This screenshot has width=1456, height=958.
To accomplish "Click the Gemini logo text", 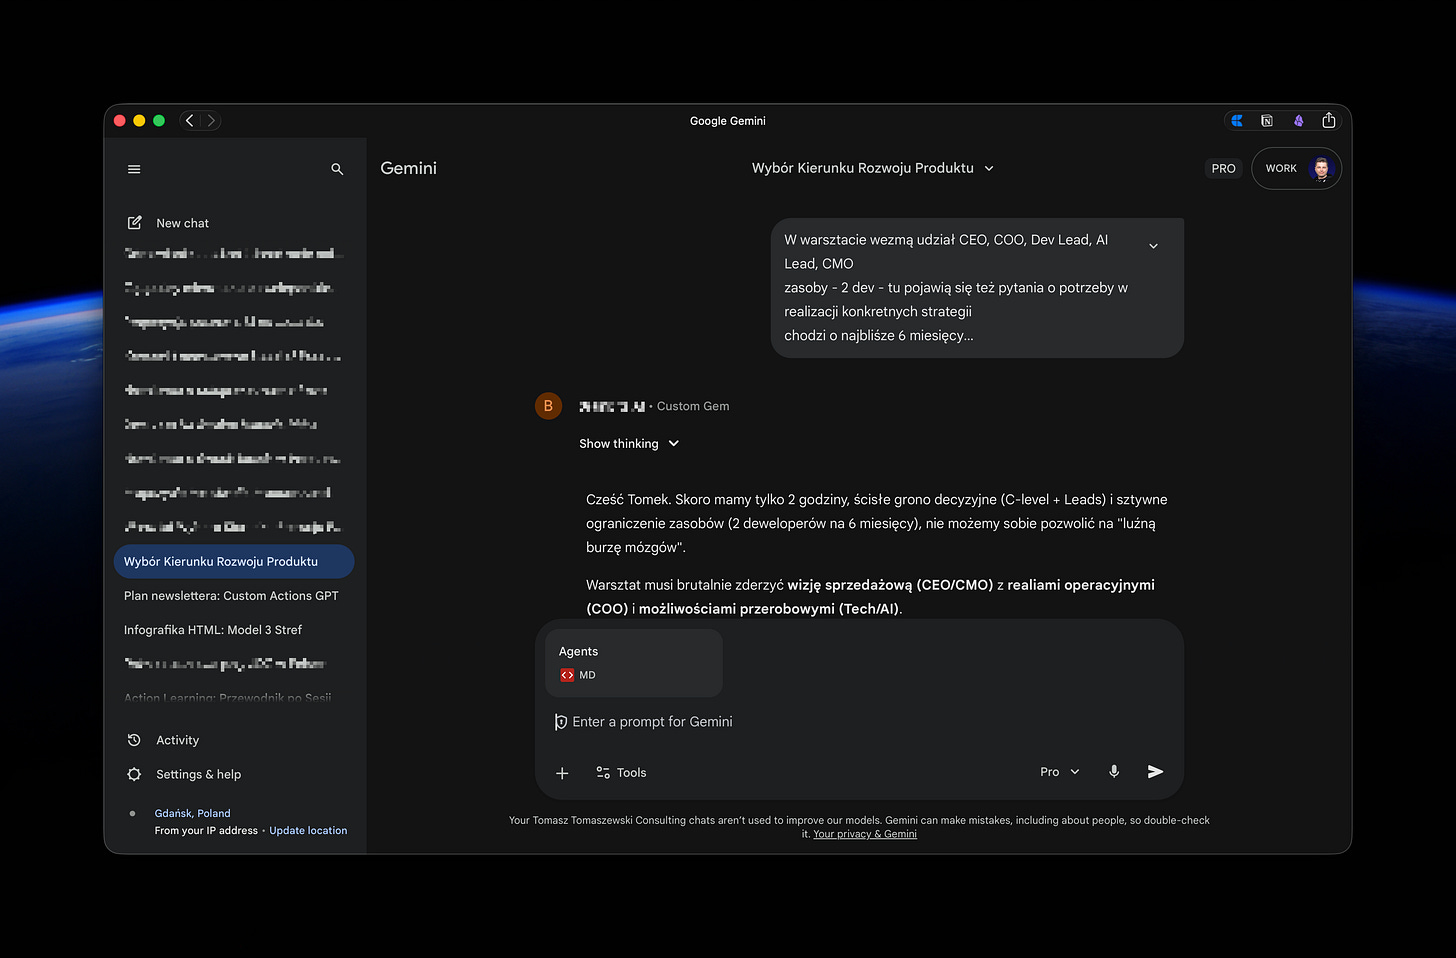I will [408, 168].
